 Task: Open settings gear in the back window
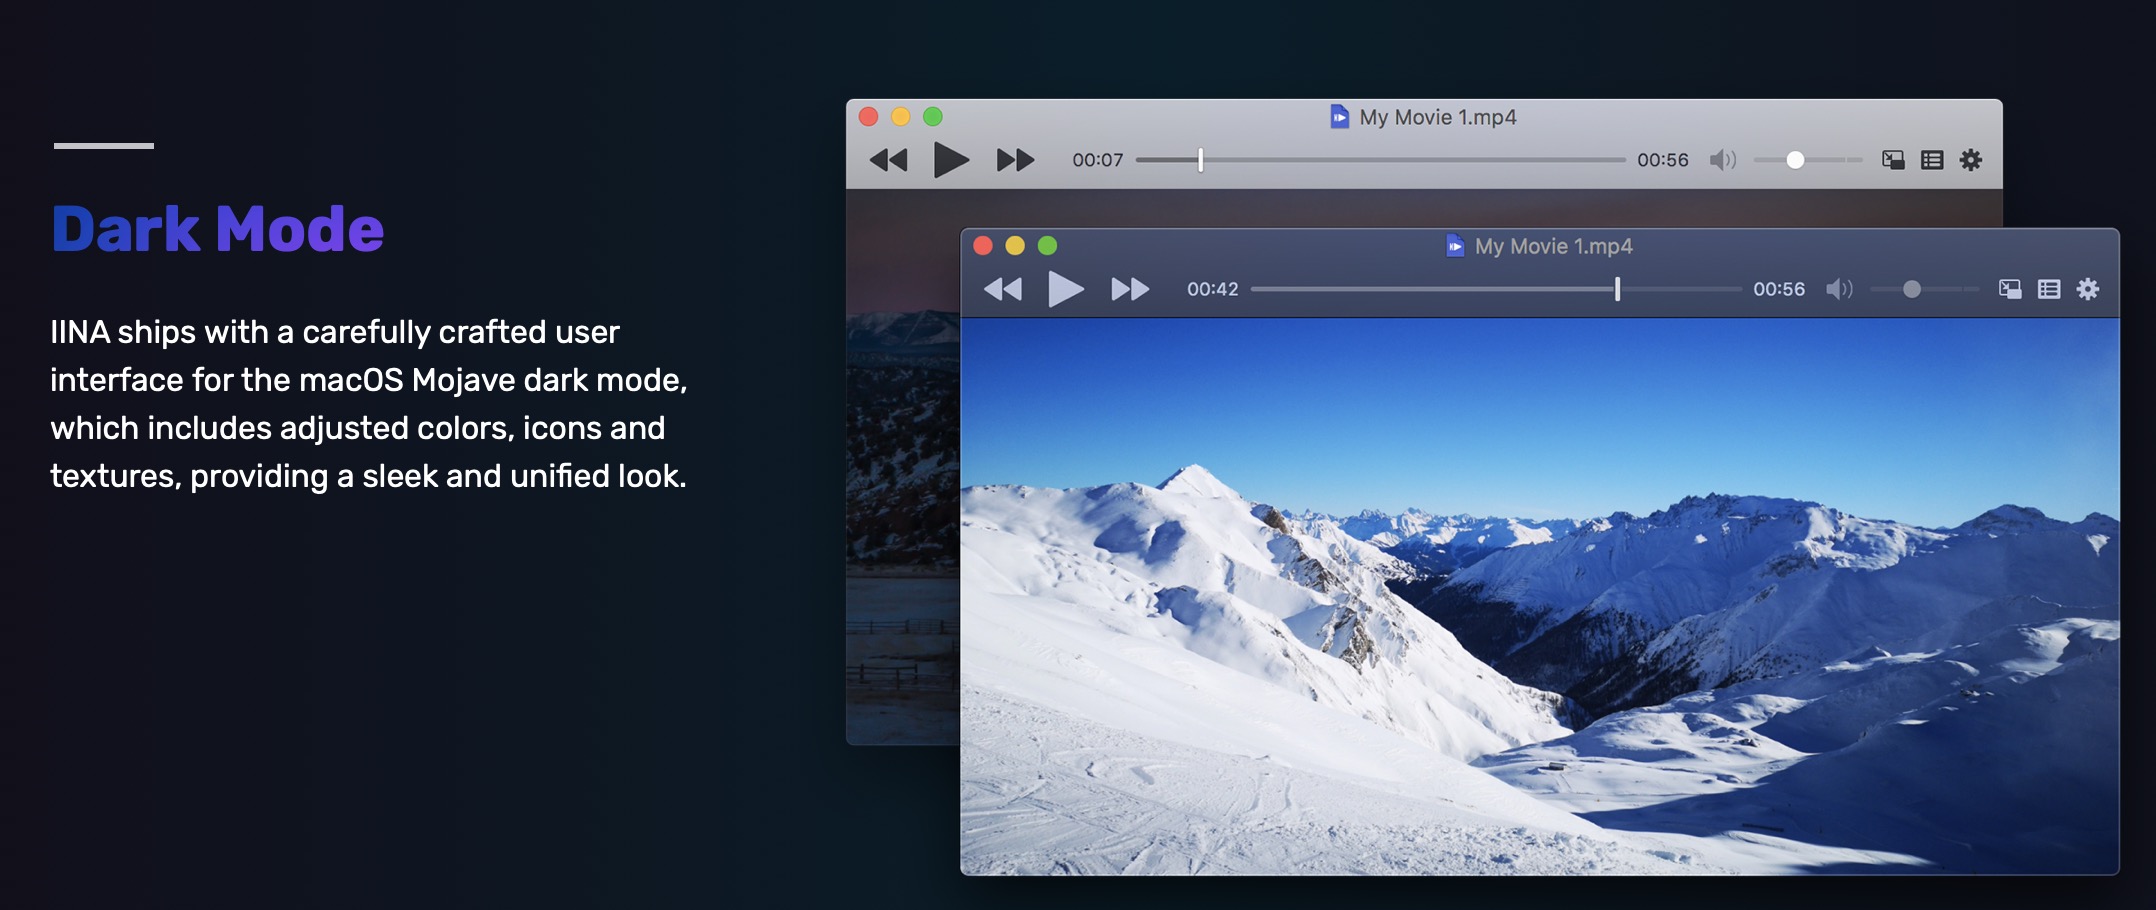[1971, 160]
